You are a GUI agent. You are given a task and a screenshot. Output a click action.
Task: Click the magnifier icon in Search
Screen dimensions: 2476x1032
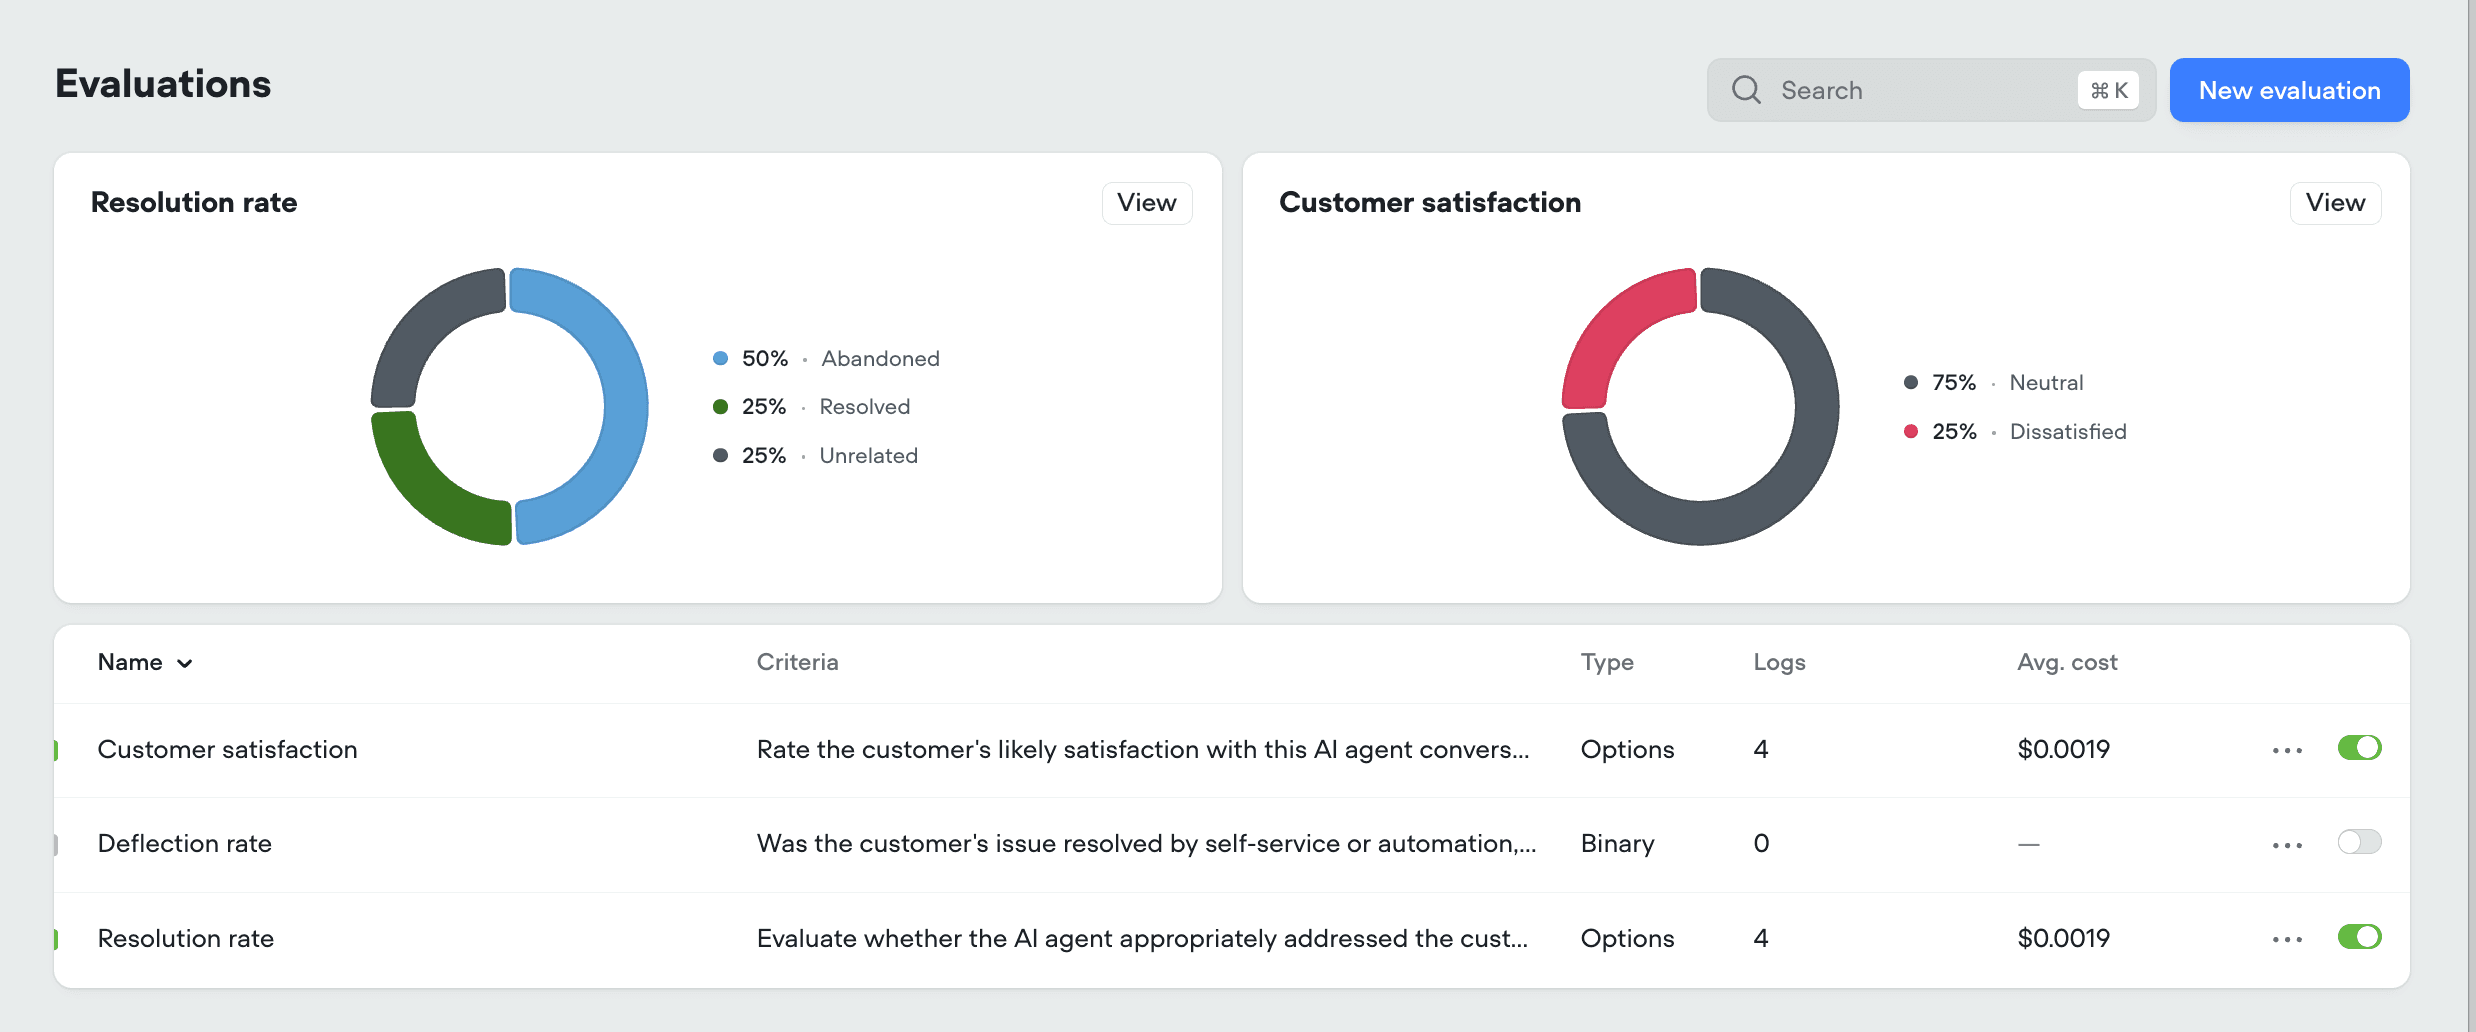(1746, 90)
